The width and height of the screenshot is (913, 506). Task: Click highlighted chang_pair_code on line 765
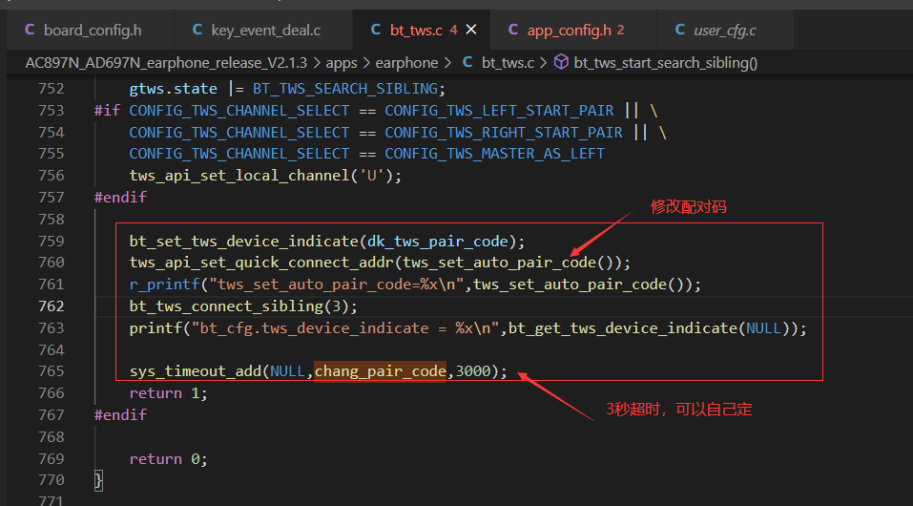(x=380, y=371)
